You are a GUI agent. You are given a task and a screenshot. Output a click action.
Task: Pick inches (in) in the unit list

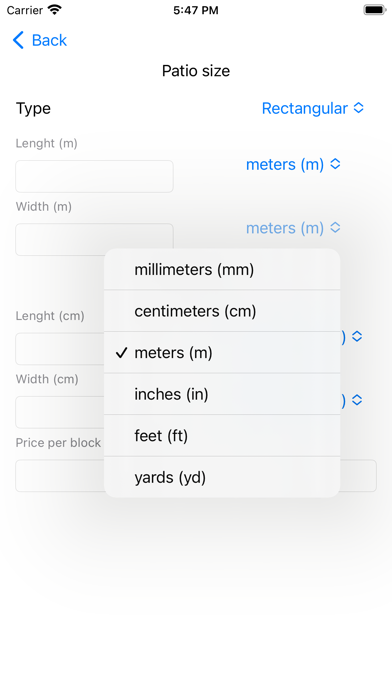click(222, 394)
